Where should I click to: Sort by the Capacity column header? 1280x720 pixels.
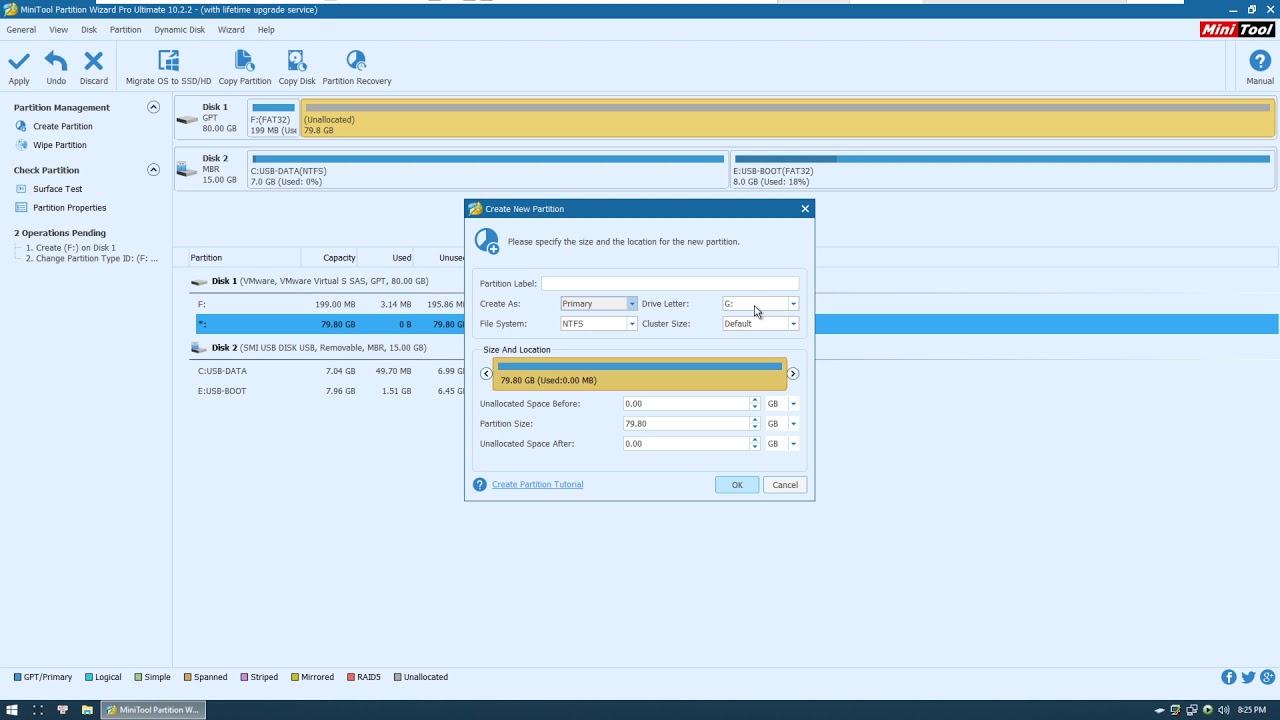point(339,258)
